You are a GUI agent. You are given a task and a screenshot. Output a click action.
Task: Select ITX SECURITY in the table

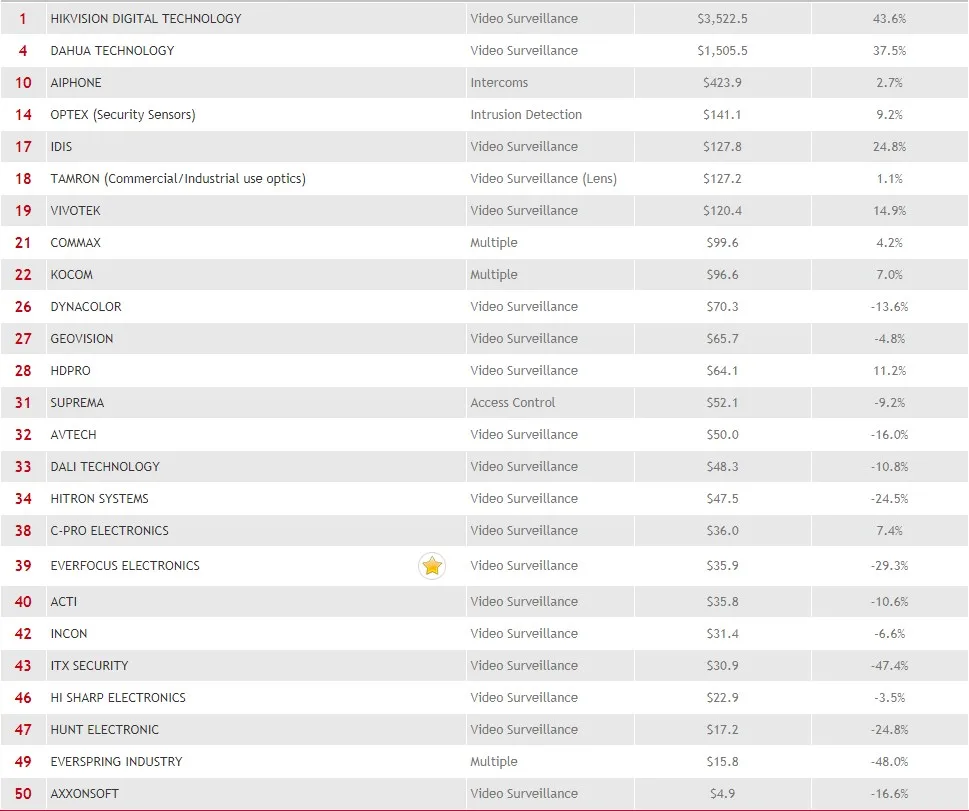(x=89, y=666)
